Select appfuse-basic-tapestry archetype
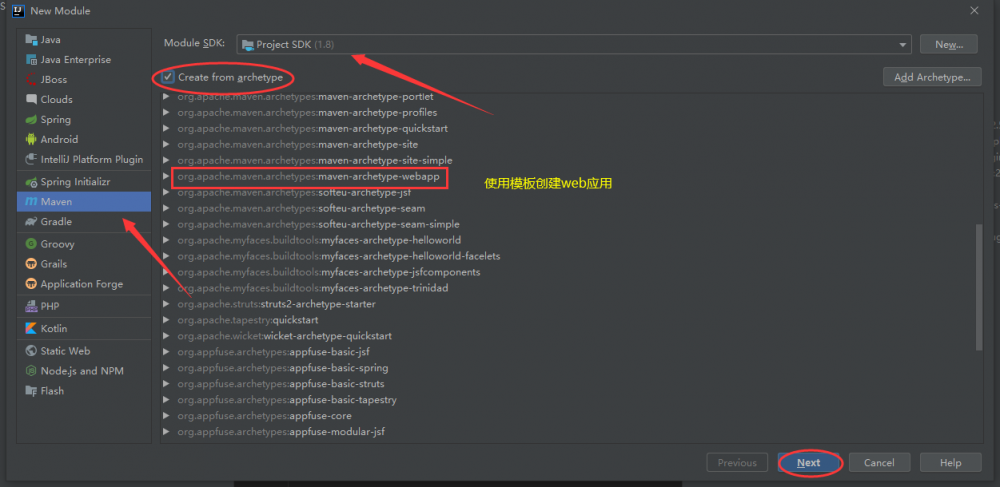Image resolution: width=1000 pixels, height=487 pixels. tap(287, 400)
